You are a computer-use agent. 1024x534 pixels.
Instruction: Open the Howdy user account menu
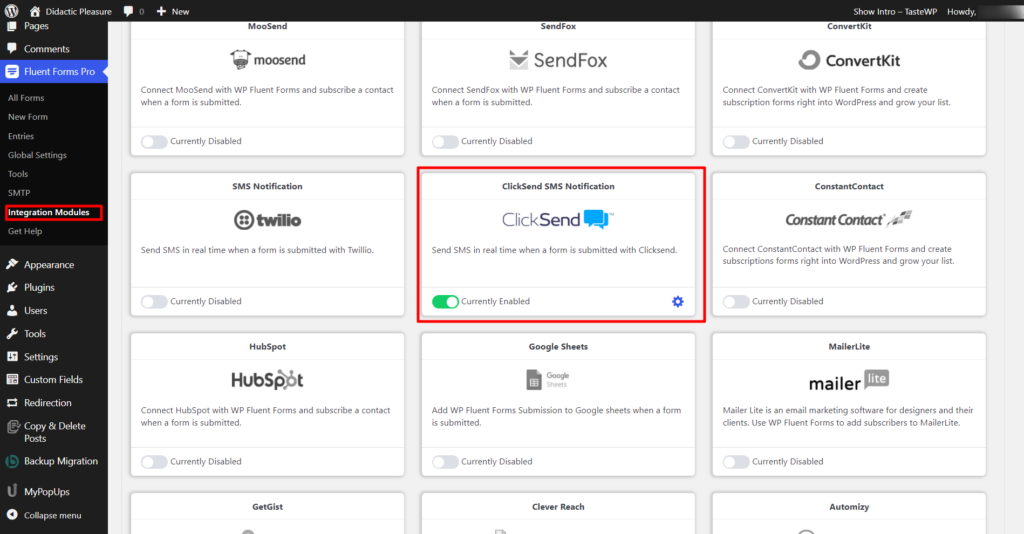[x=961, y=11]
